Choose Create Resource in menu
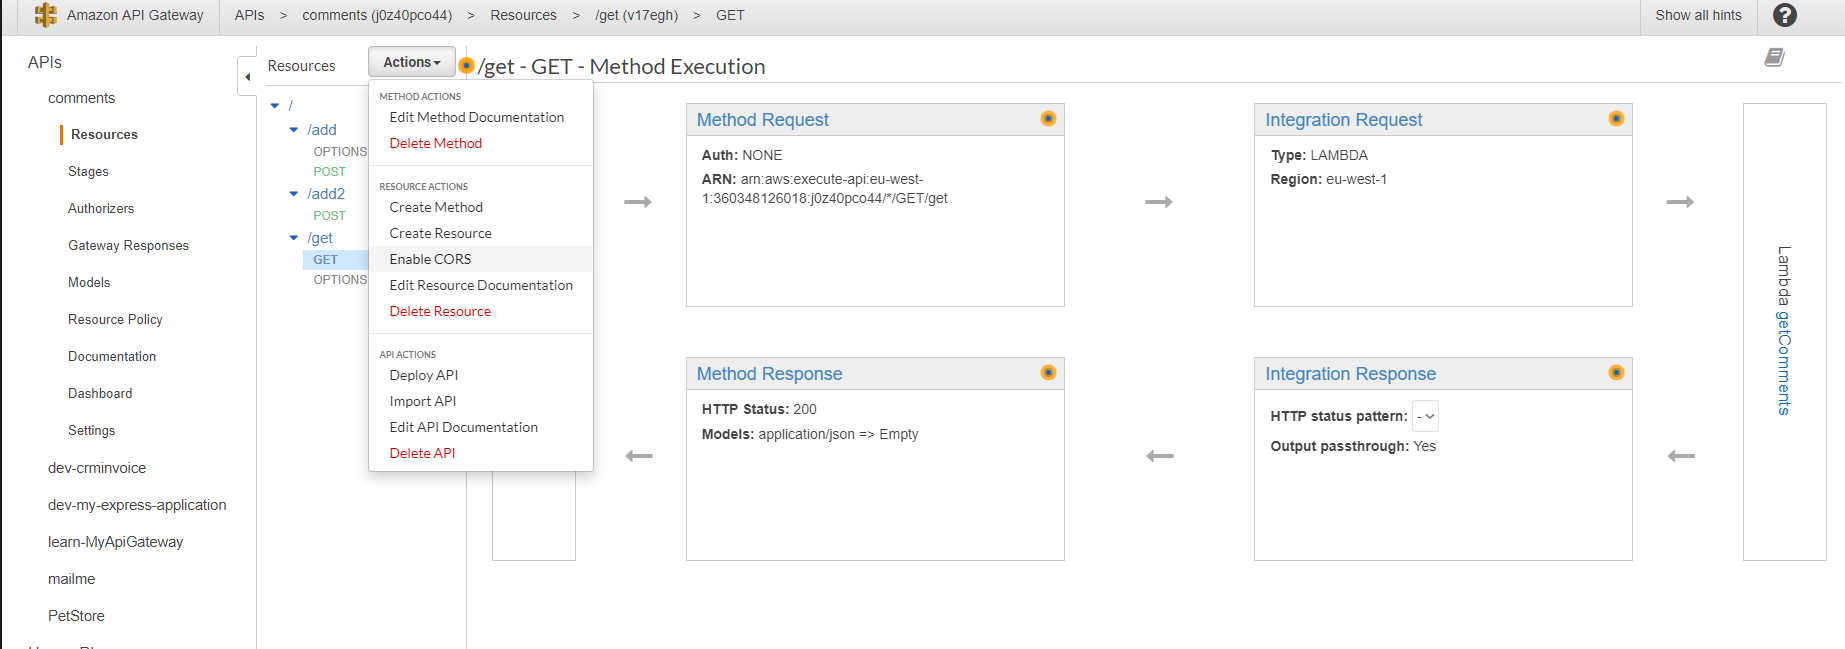The image size is (1845, 649). 481,233
